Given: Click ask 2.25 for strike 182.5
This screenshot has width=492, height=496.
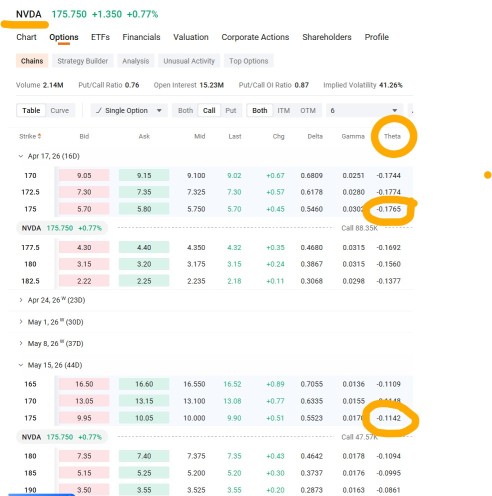Looking at the screenshot, I should (x=144, y=281).
